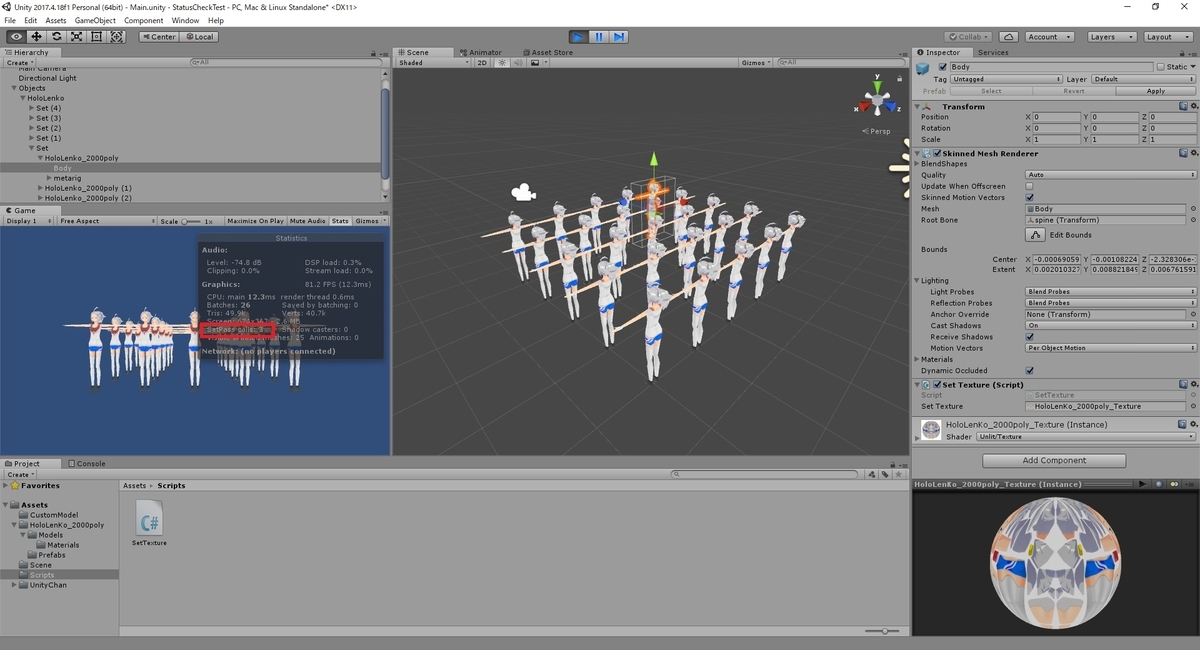Screen dimensions: 1200x650
Task: Click the Play button
Action: tap(578, 37)
